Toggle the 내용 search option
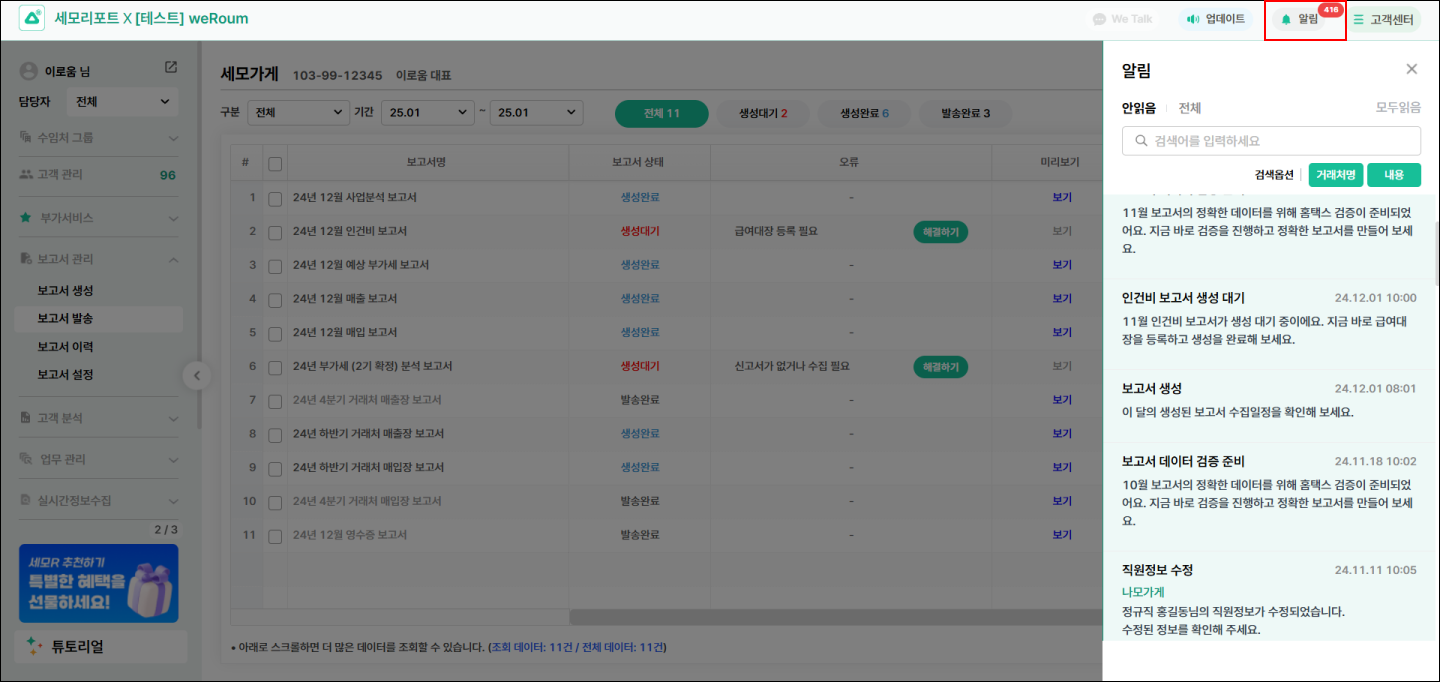1440x682 pixels. point(1394,175)
